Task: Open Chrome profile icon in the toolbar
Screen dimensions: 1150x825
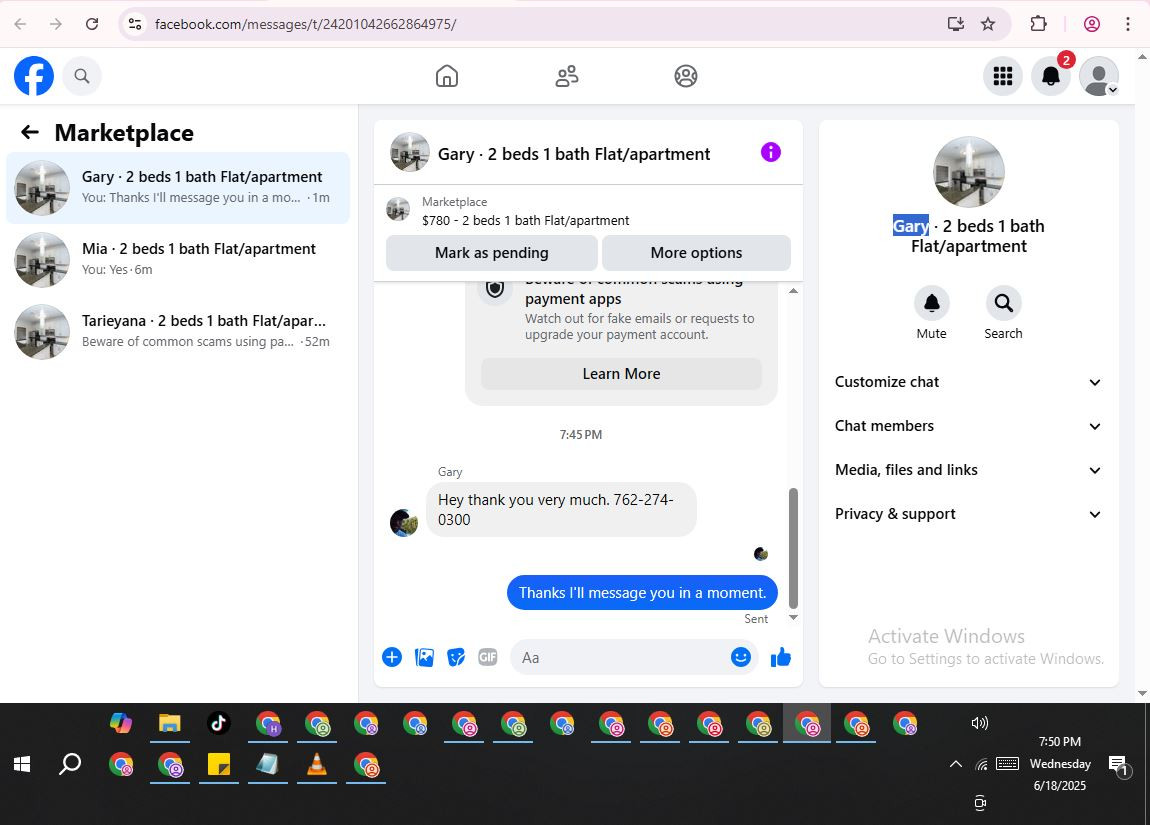Action: [1091, 24]
